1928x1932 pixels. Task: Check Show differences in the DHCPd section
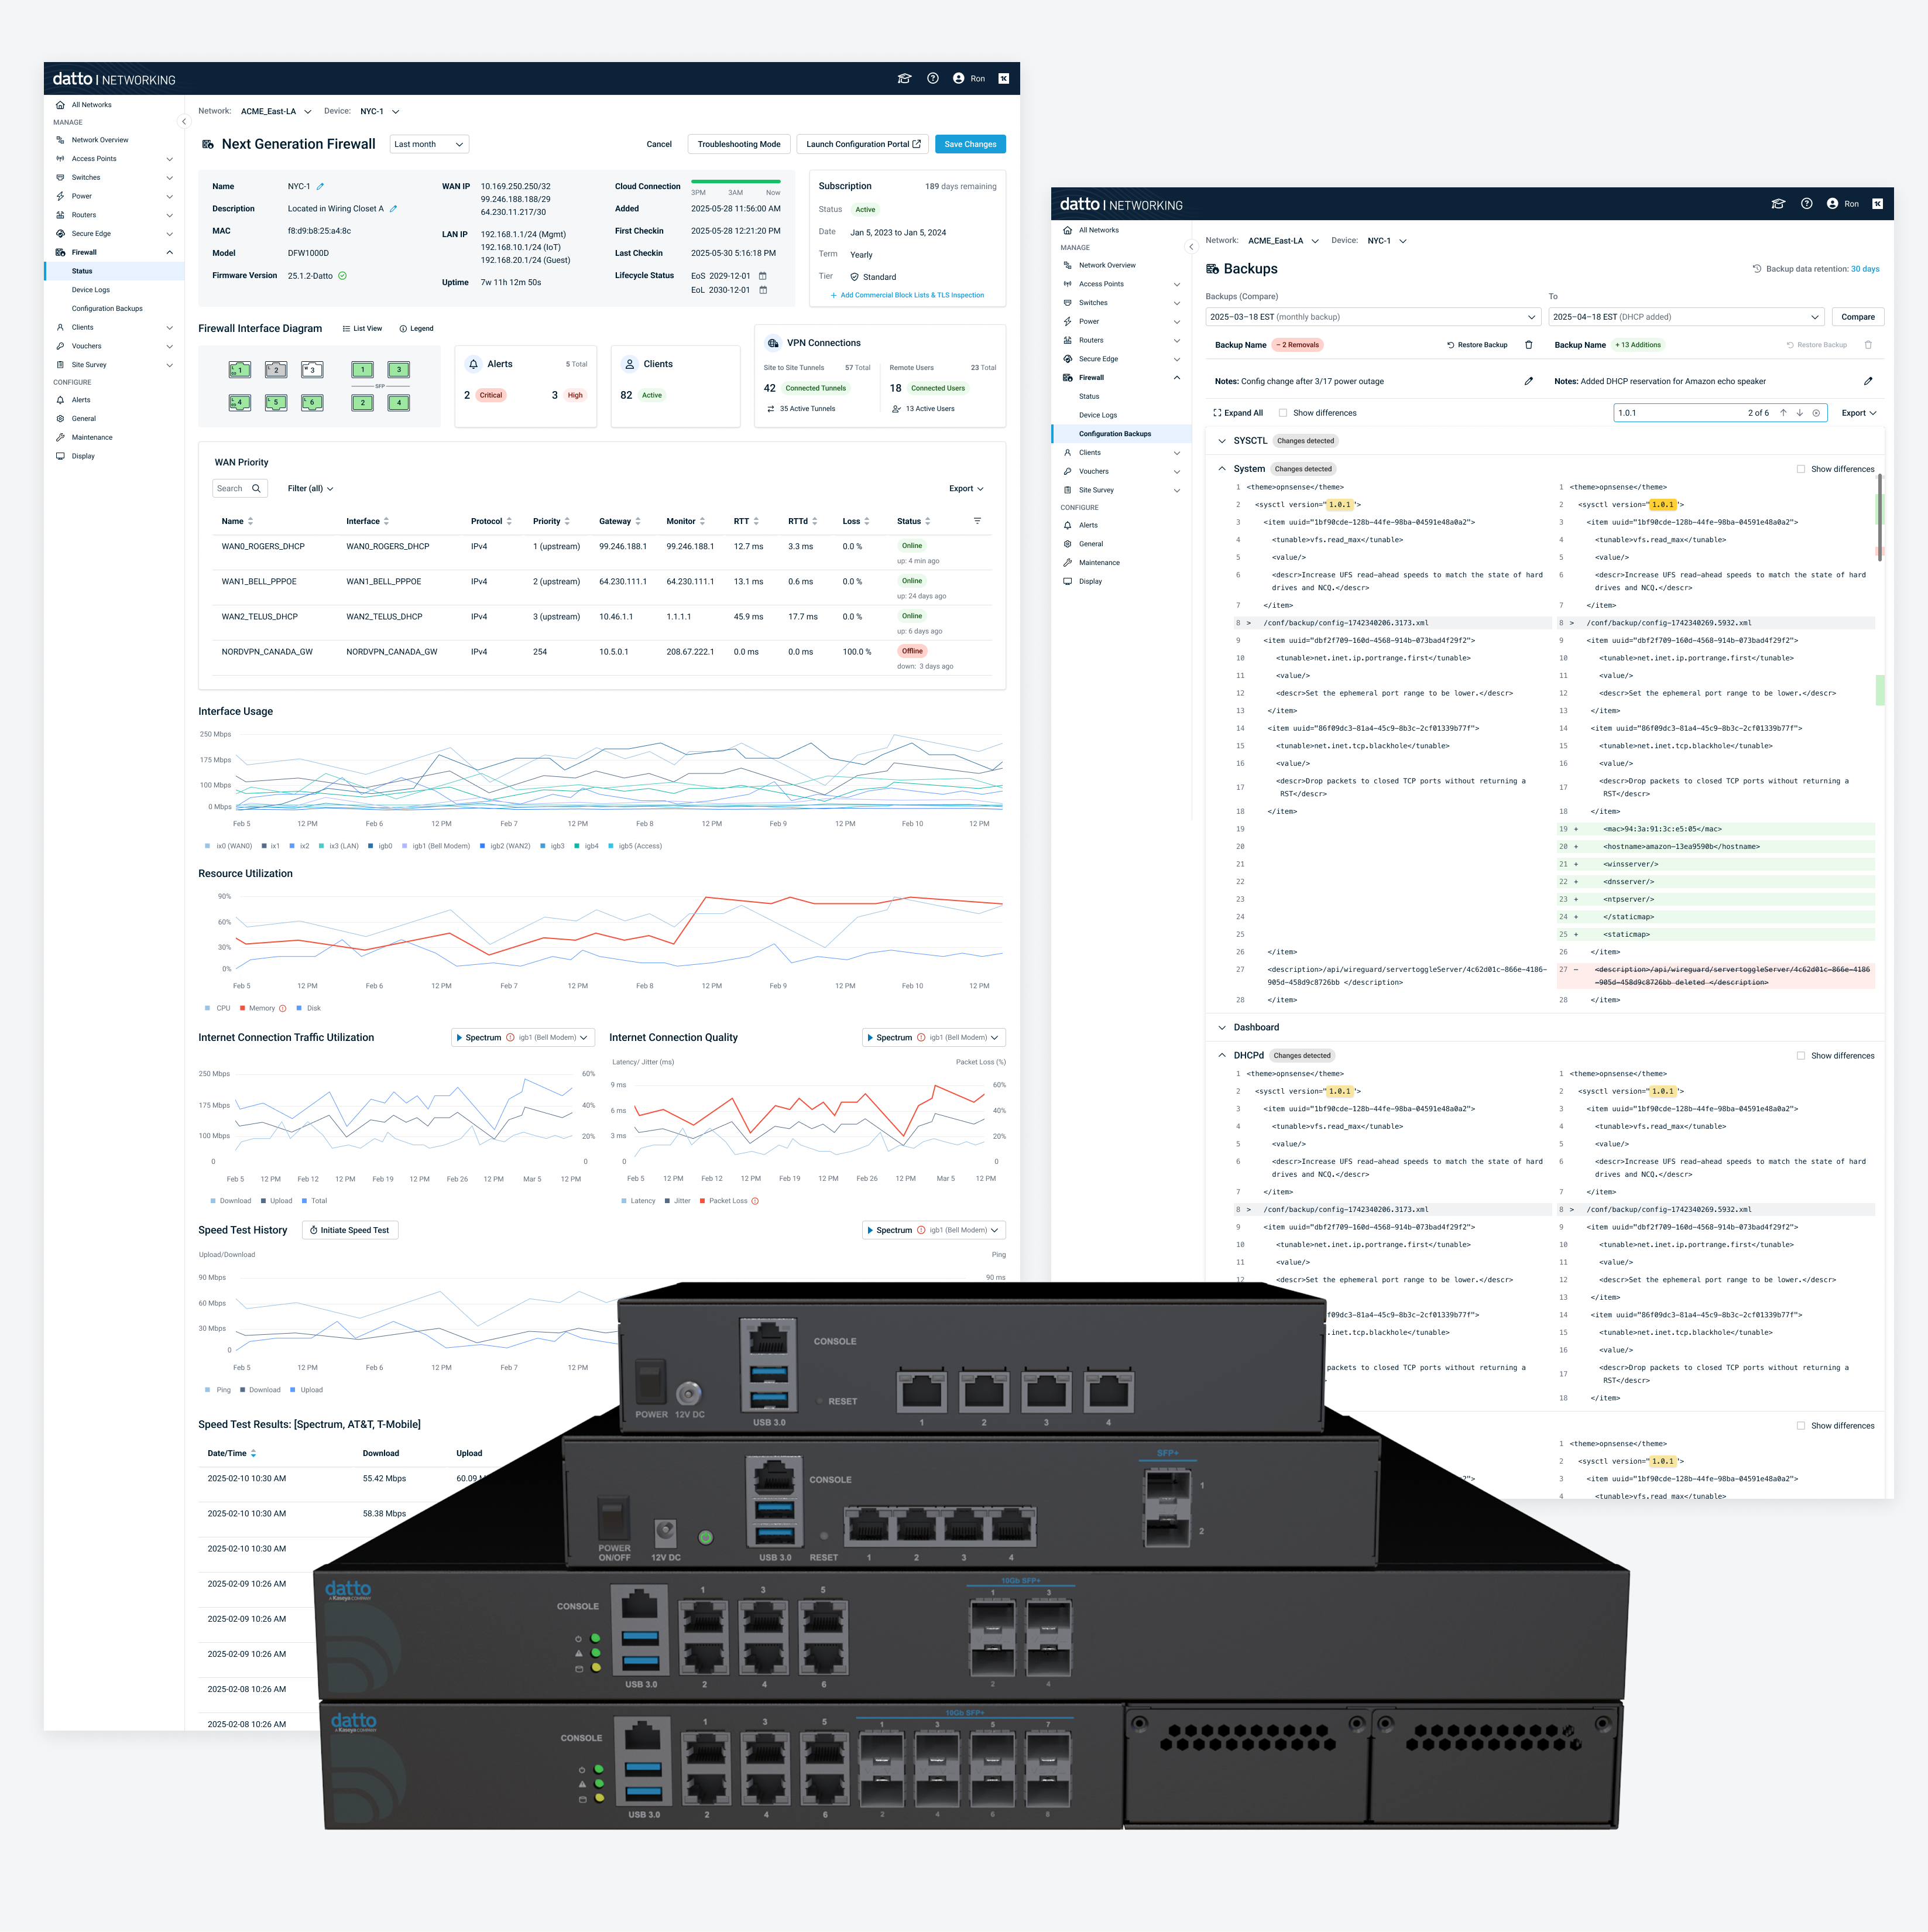(1800, 1056)
